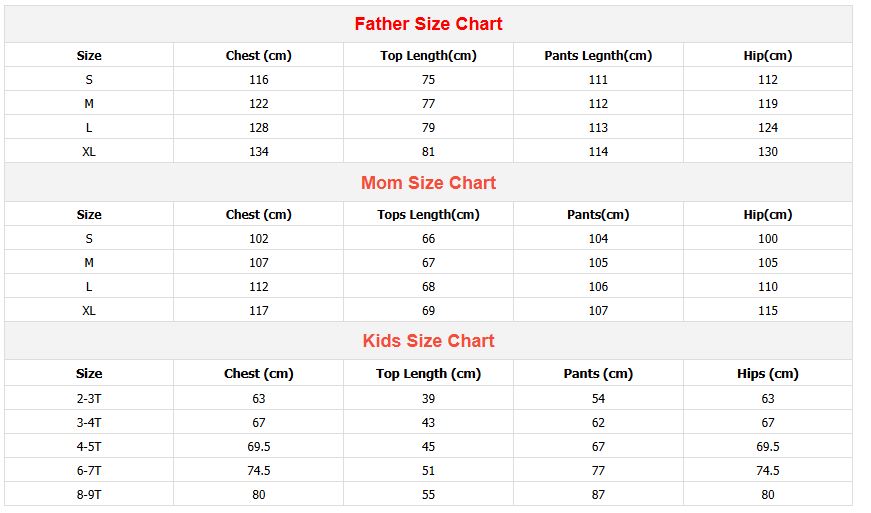Click Kids top length value 39
871x513 pixels.
pyautogui.click(x=428, y=398)
